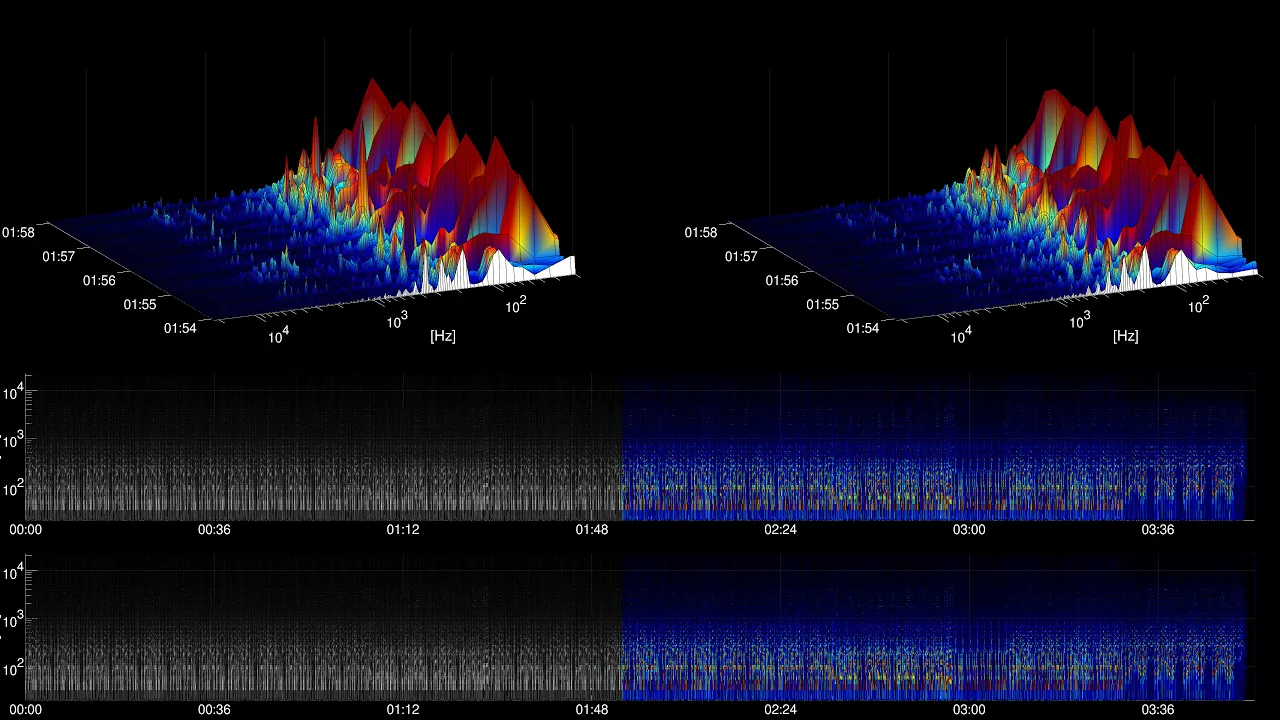Click the 01:56 label on right 3D plot

pyautogui.click(x=782, y=280)
